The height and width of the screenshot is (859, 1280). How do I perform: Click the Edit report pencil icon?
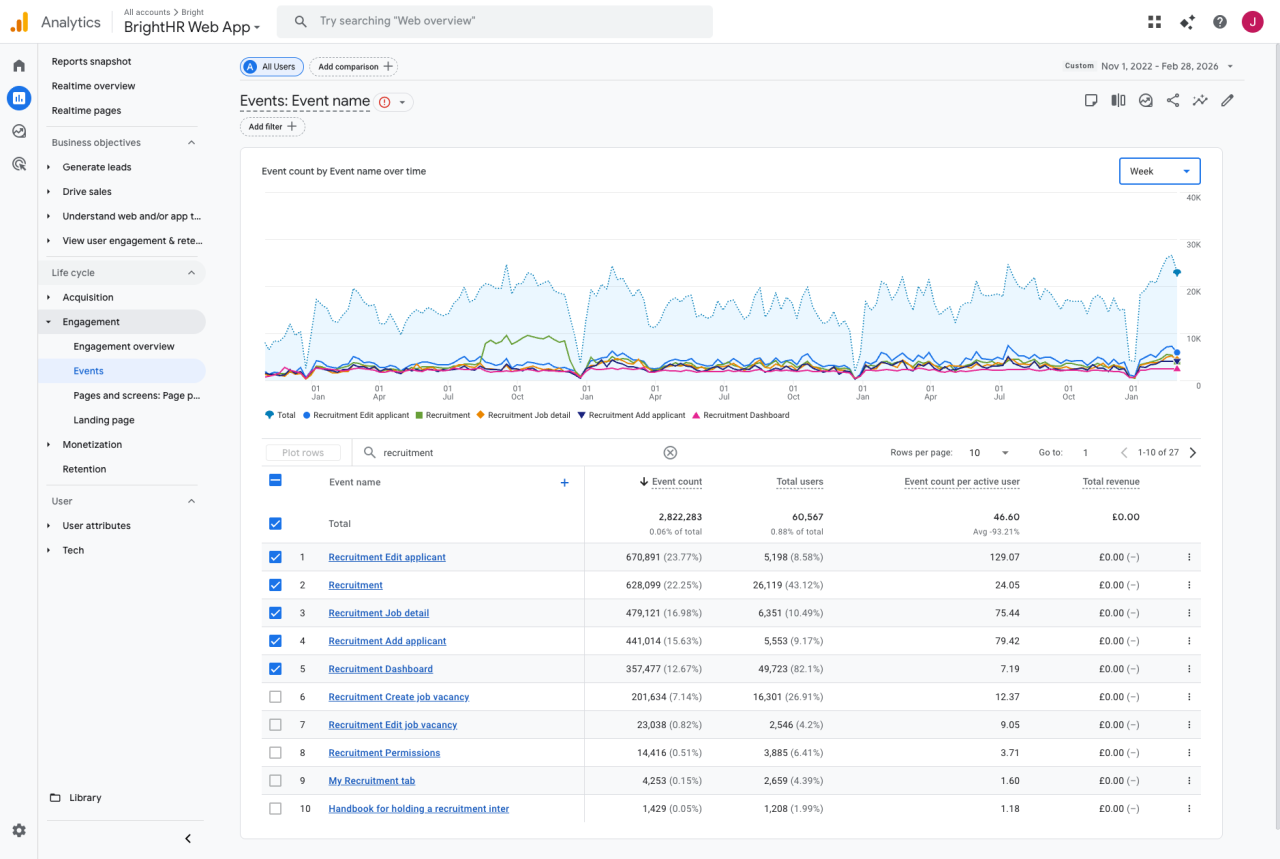pyautogui.click(x=1228, y=100)
